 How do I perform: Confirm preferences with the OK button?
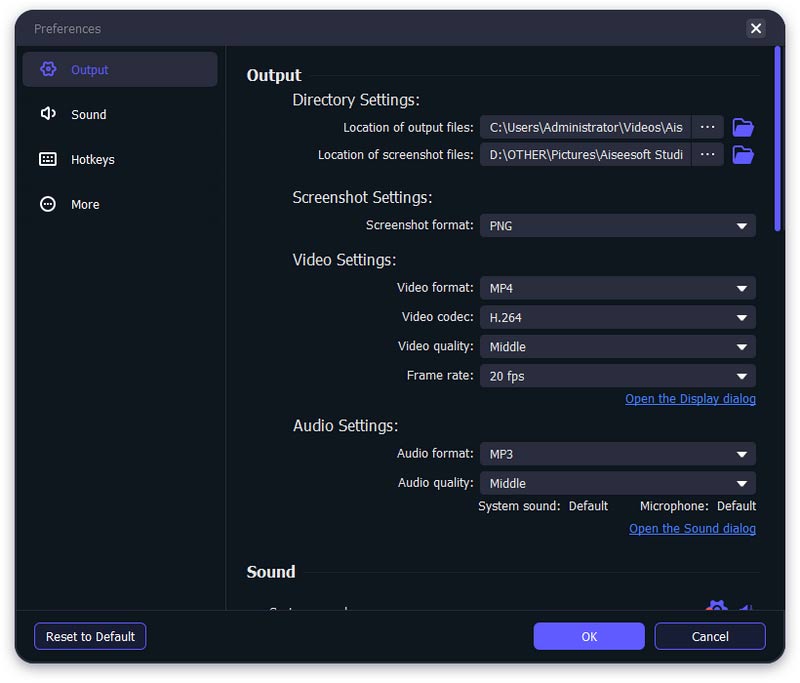pyautogui.click(x=589, y=637)
